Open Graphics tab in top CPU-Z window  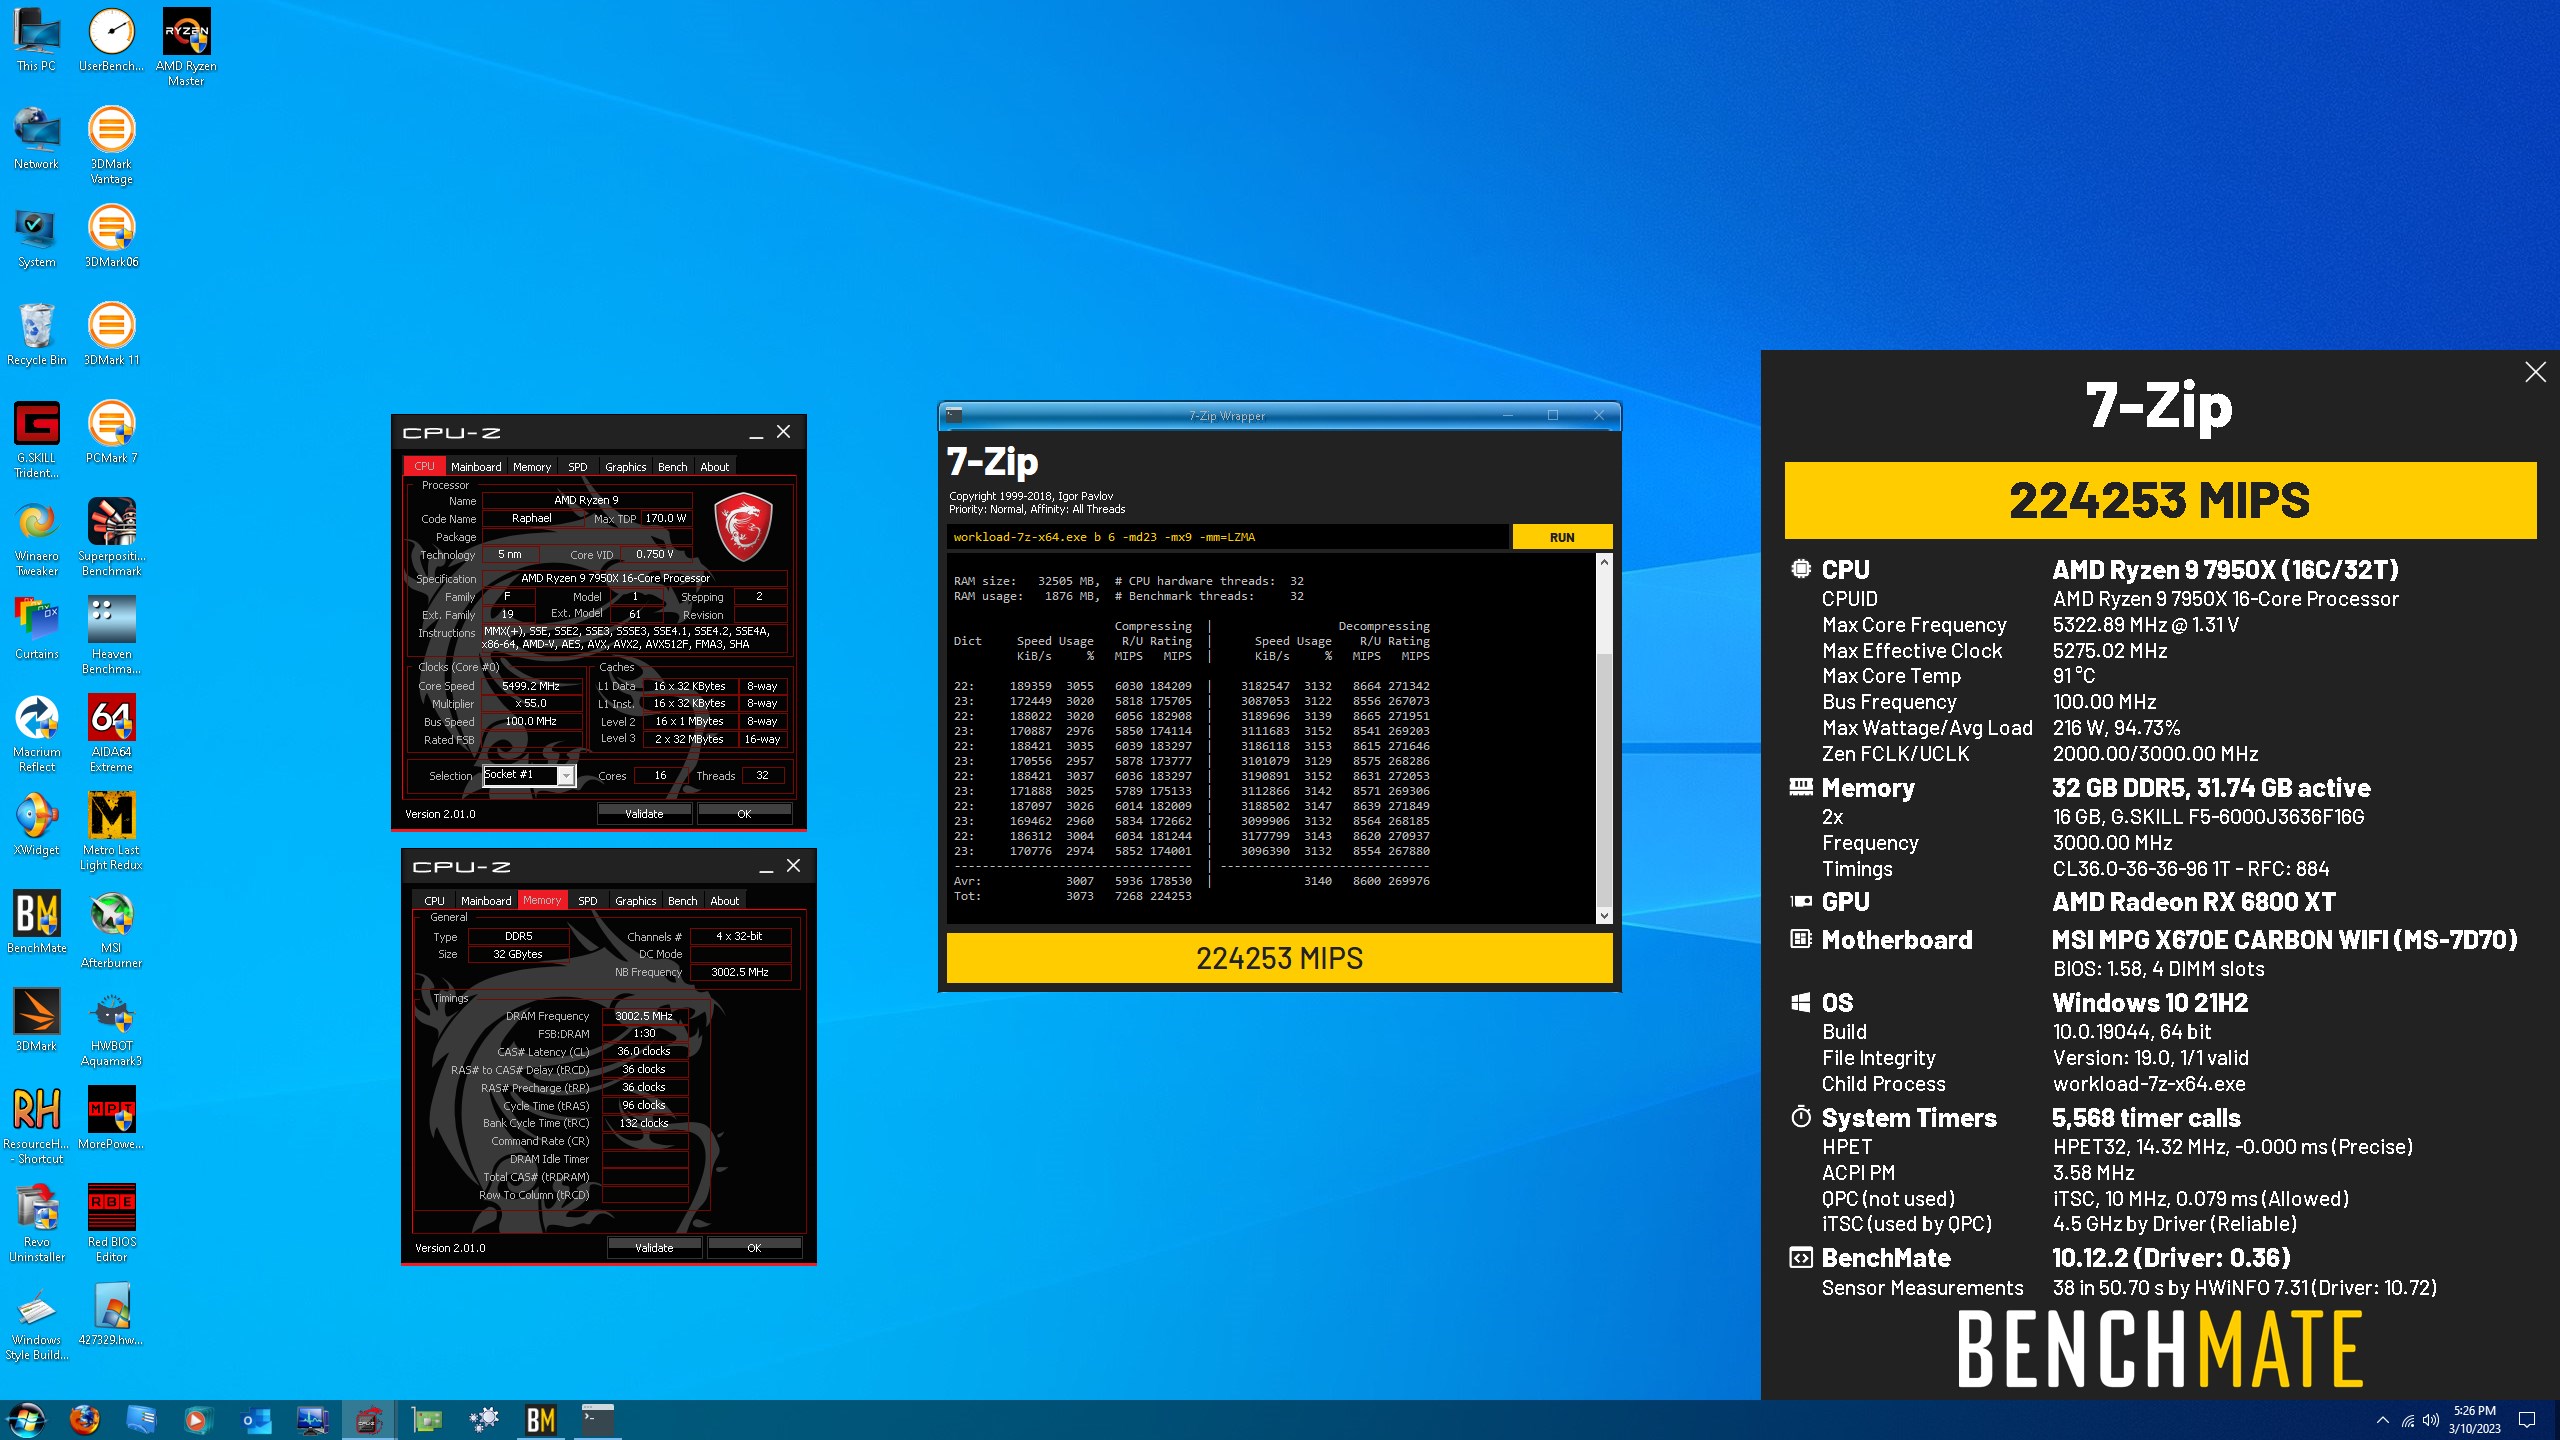(x=626, y=467)
